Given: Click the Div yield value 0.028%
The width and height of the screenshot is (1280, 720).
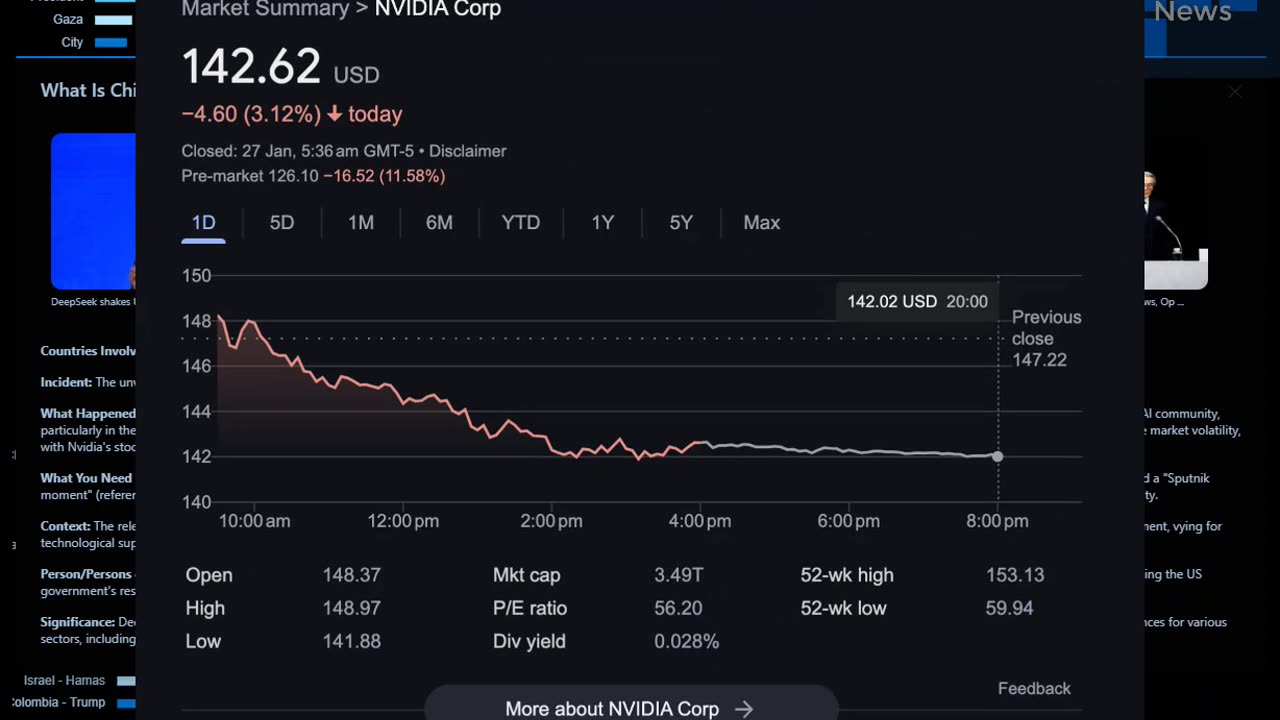Looking at the screenshot, I should point(687,641).
